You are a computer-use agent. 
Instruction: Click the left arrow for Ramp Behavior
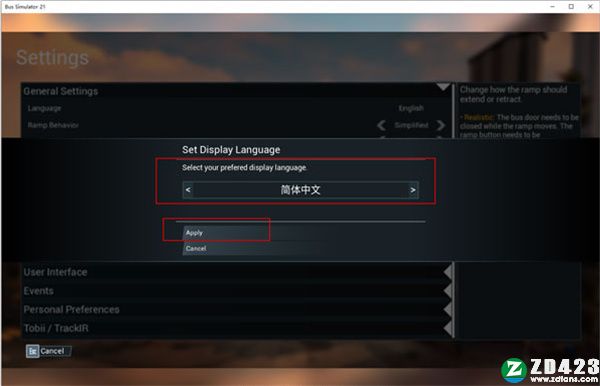(x=381, y=125)
